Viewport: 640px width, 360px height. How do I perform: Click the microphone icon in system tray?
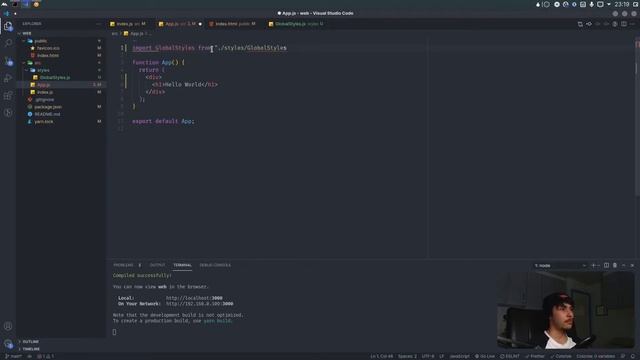tap(591, 4)
